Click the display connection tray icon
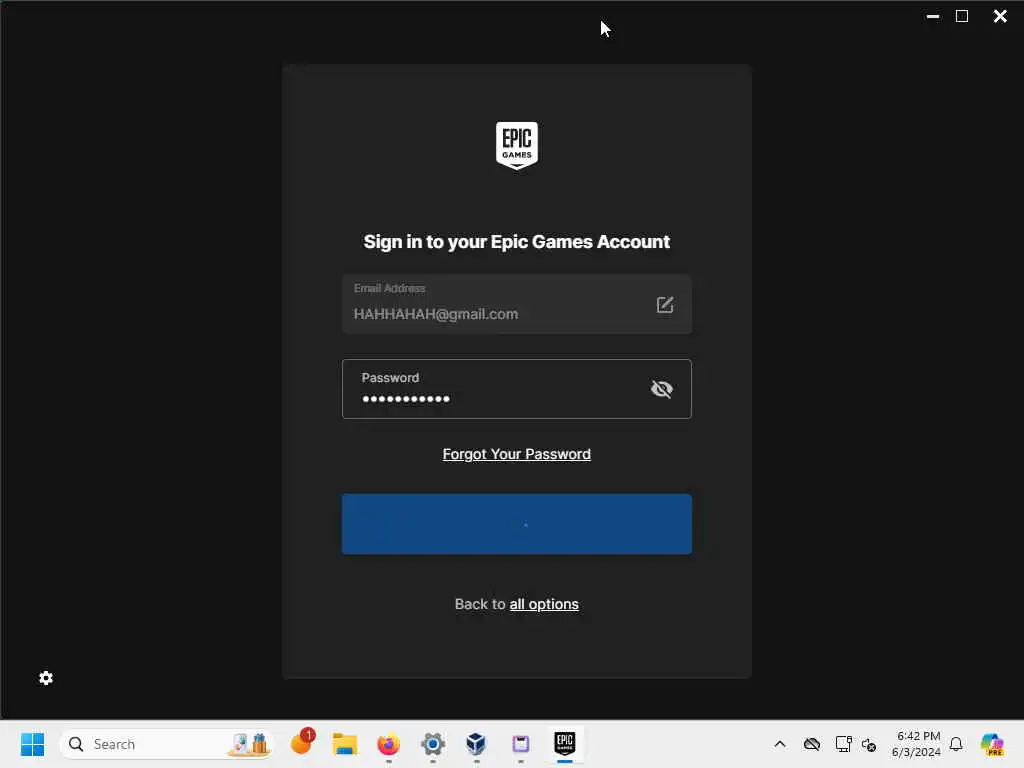This screenshot has height=768, width=1024. (843, 744)
